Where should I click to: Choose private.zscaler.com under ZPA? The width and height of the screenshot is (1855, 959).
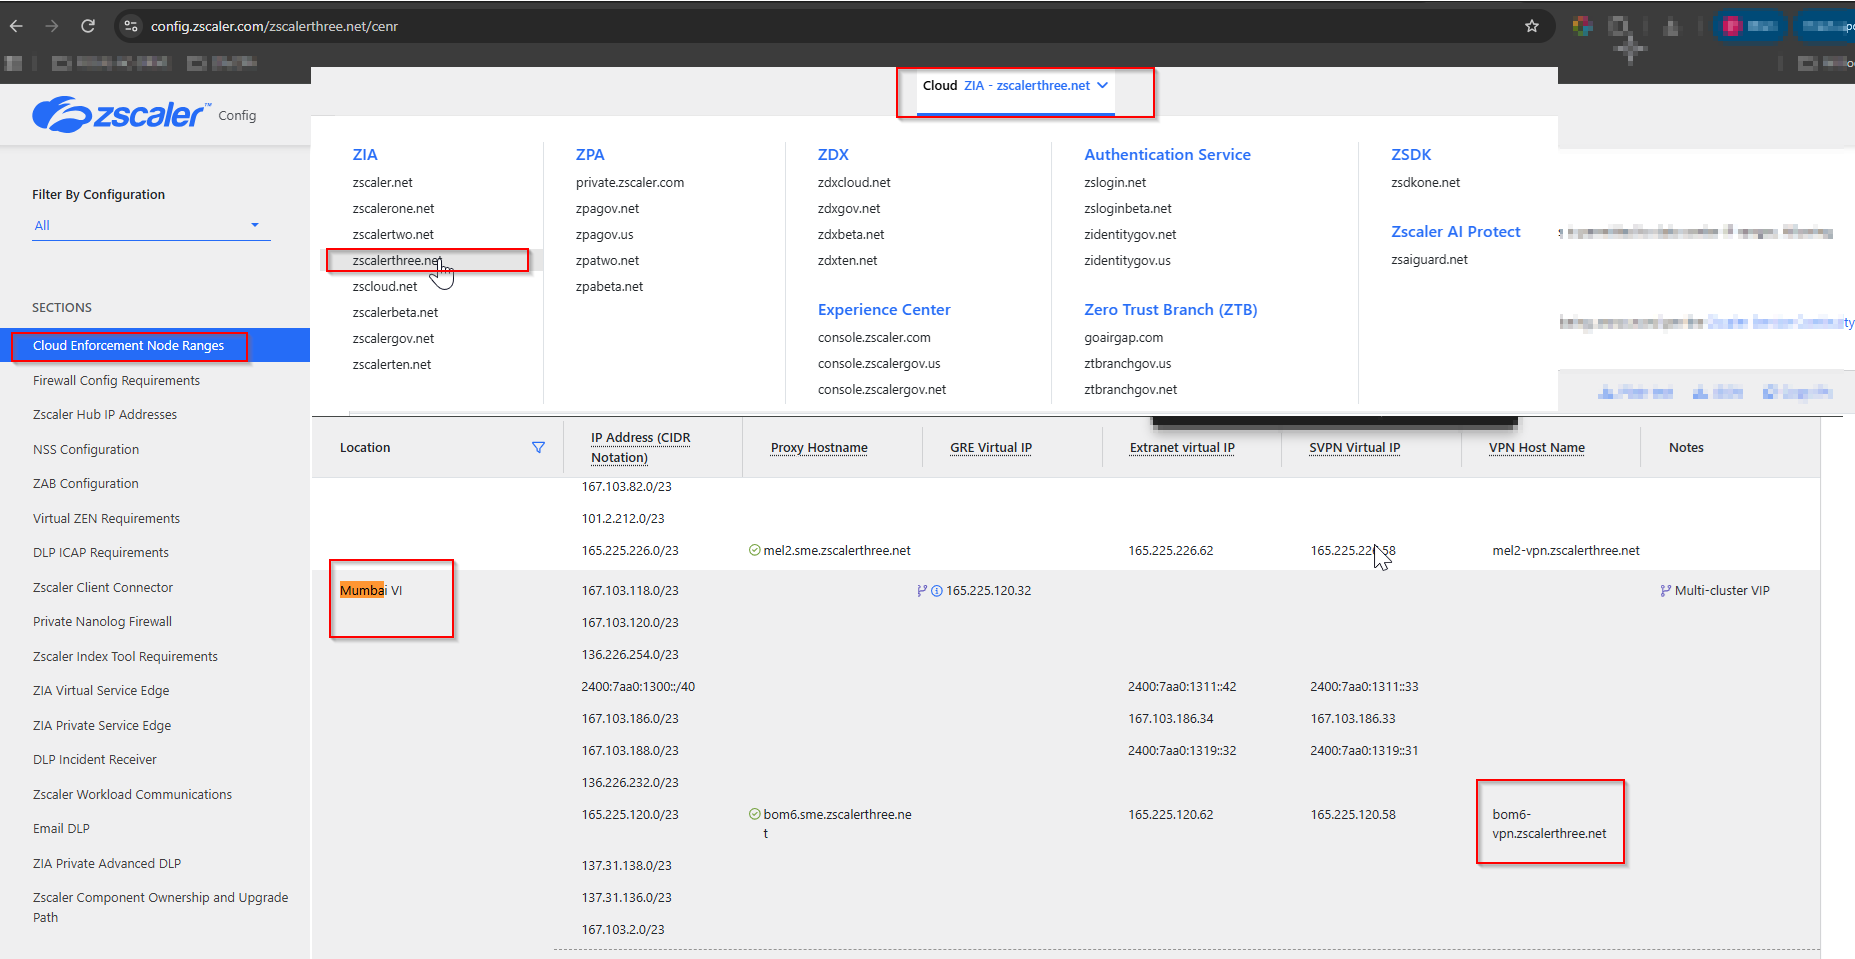tap(630, 182)
